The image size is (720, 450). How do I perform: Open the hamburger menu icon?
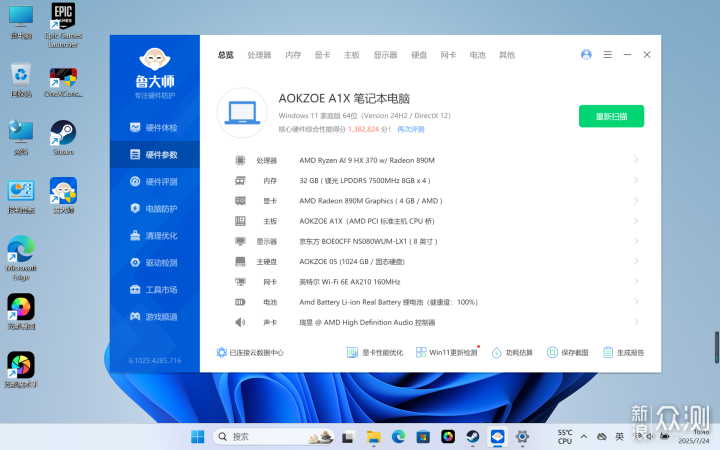pyautogui.click(x=608, y=55)
